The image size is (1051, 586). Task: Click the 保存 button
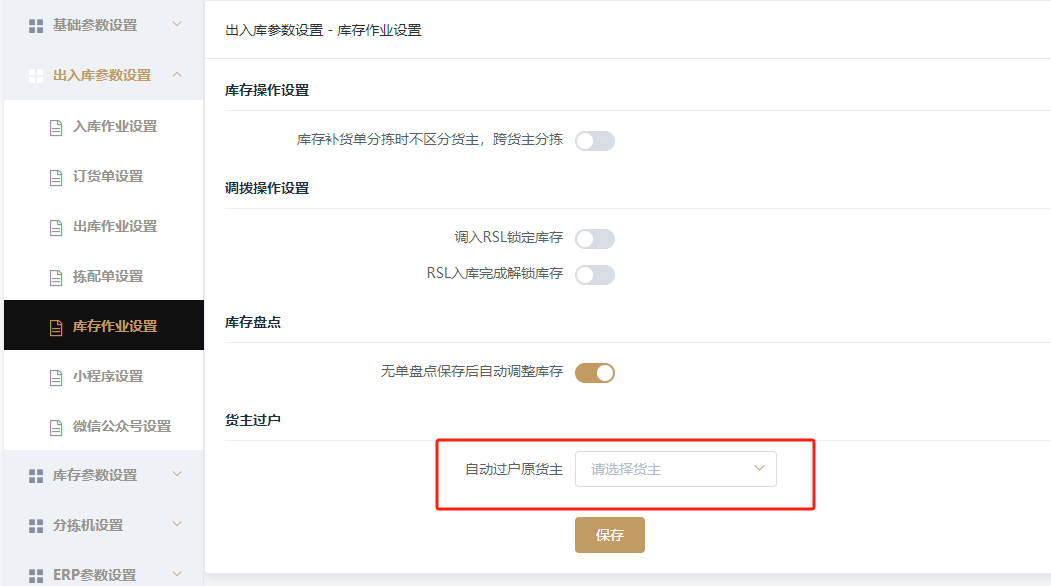pyautogui.click(x=610, y=535)
